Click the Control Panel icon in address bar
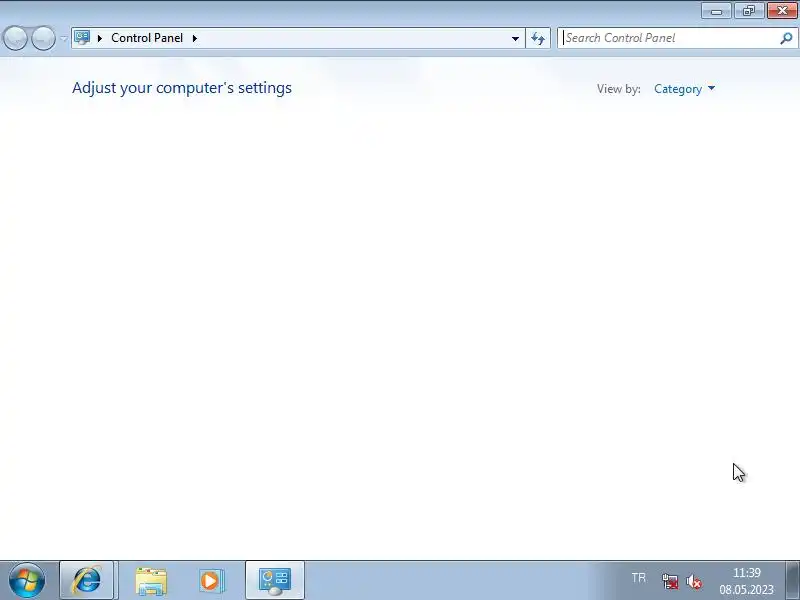 point(82,38)
